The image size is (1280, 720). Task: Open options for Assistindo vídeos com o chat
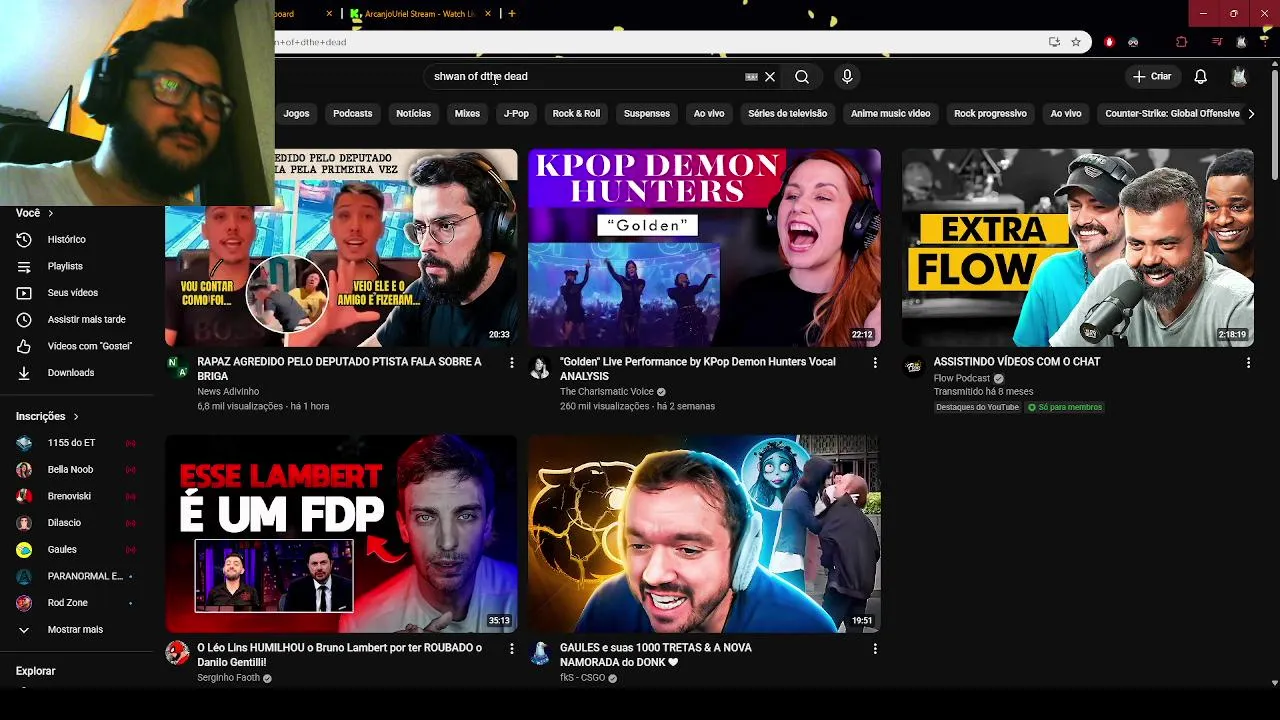[1248, 363]
